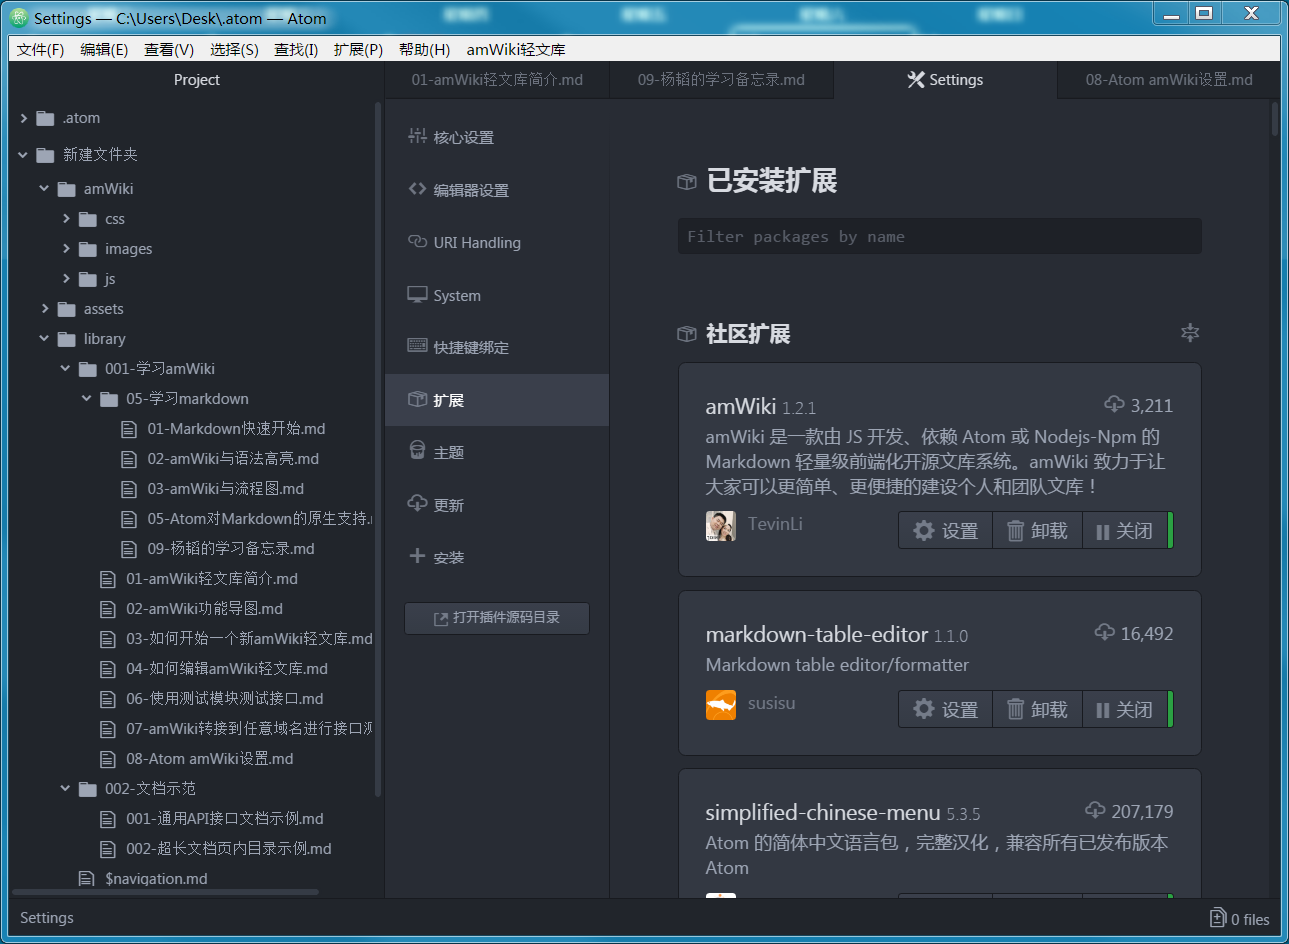Open the amWiki轻文库 menu

pos(516,49)
